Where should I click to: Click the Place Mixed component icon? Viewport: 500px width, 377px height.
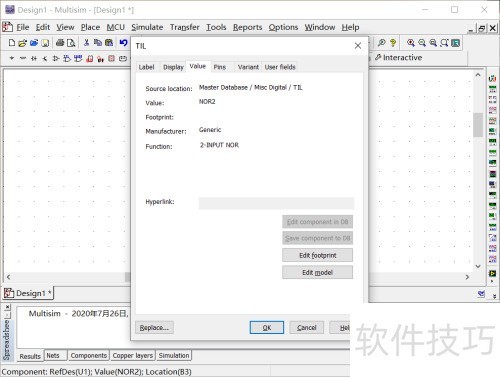click(100, 59)
